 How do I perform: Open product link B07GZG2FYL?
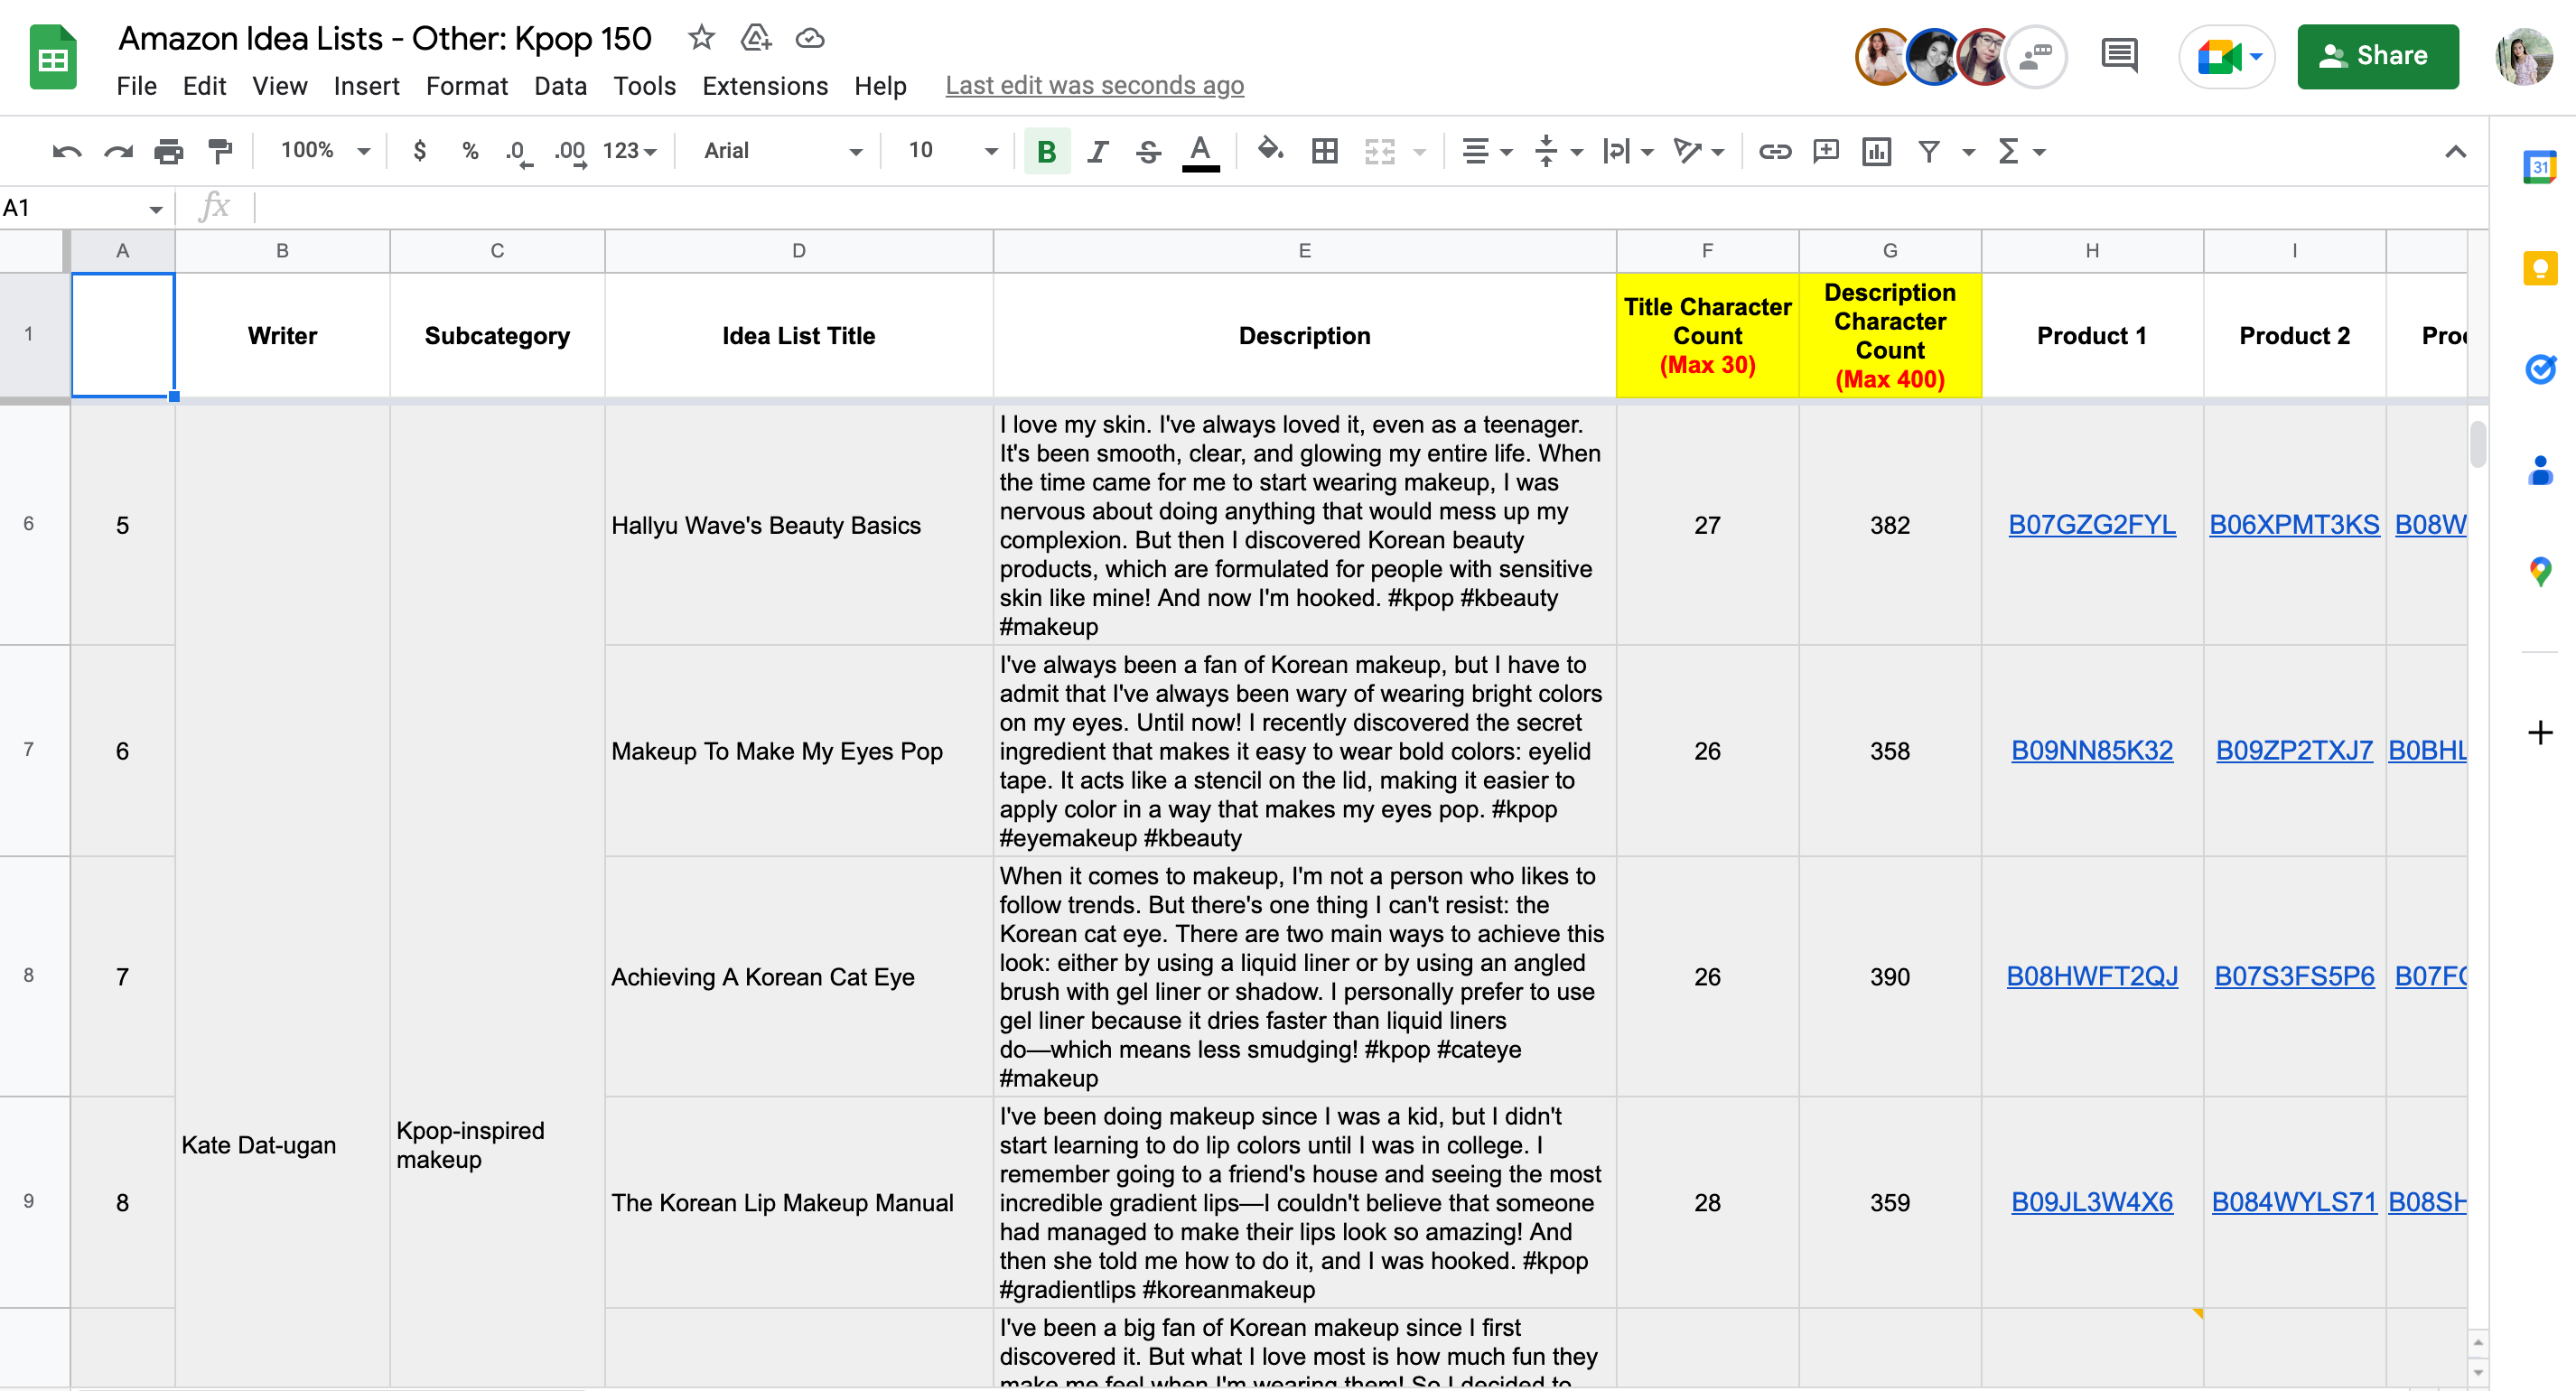click(x=2091, y=525)
